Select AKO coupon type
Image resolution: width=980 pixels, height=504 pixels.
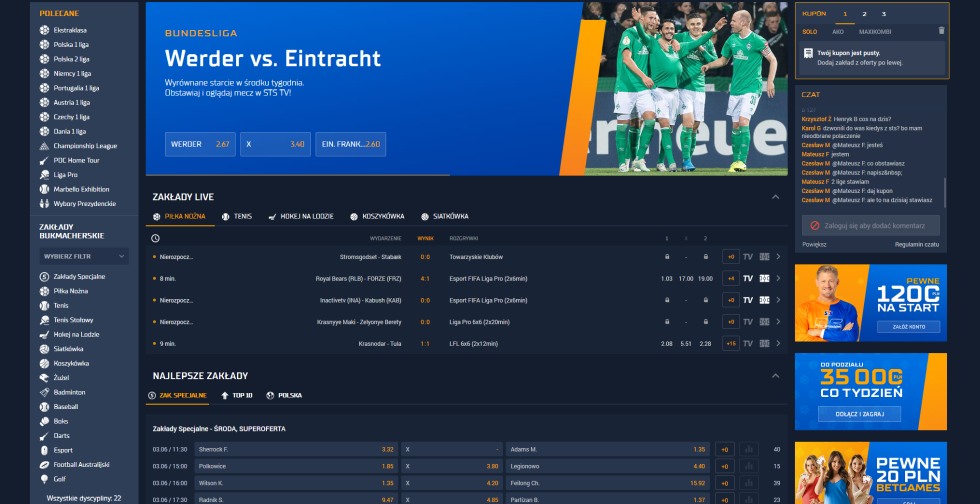[x=838, y=31]
